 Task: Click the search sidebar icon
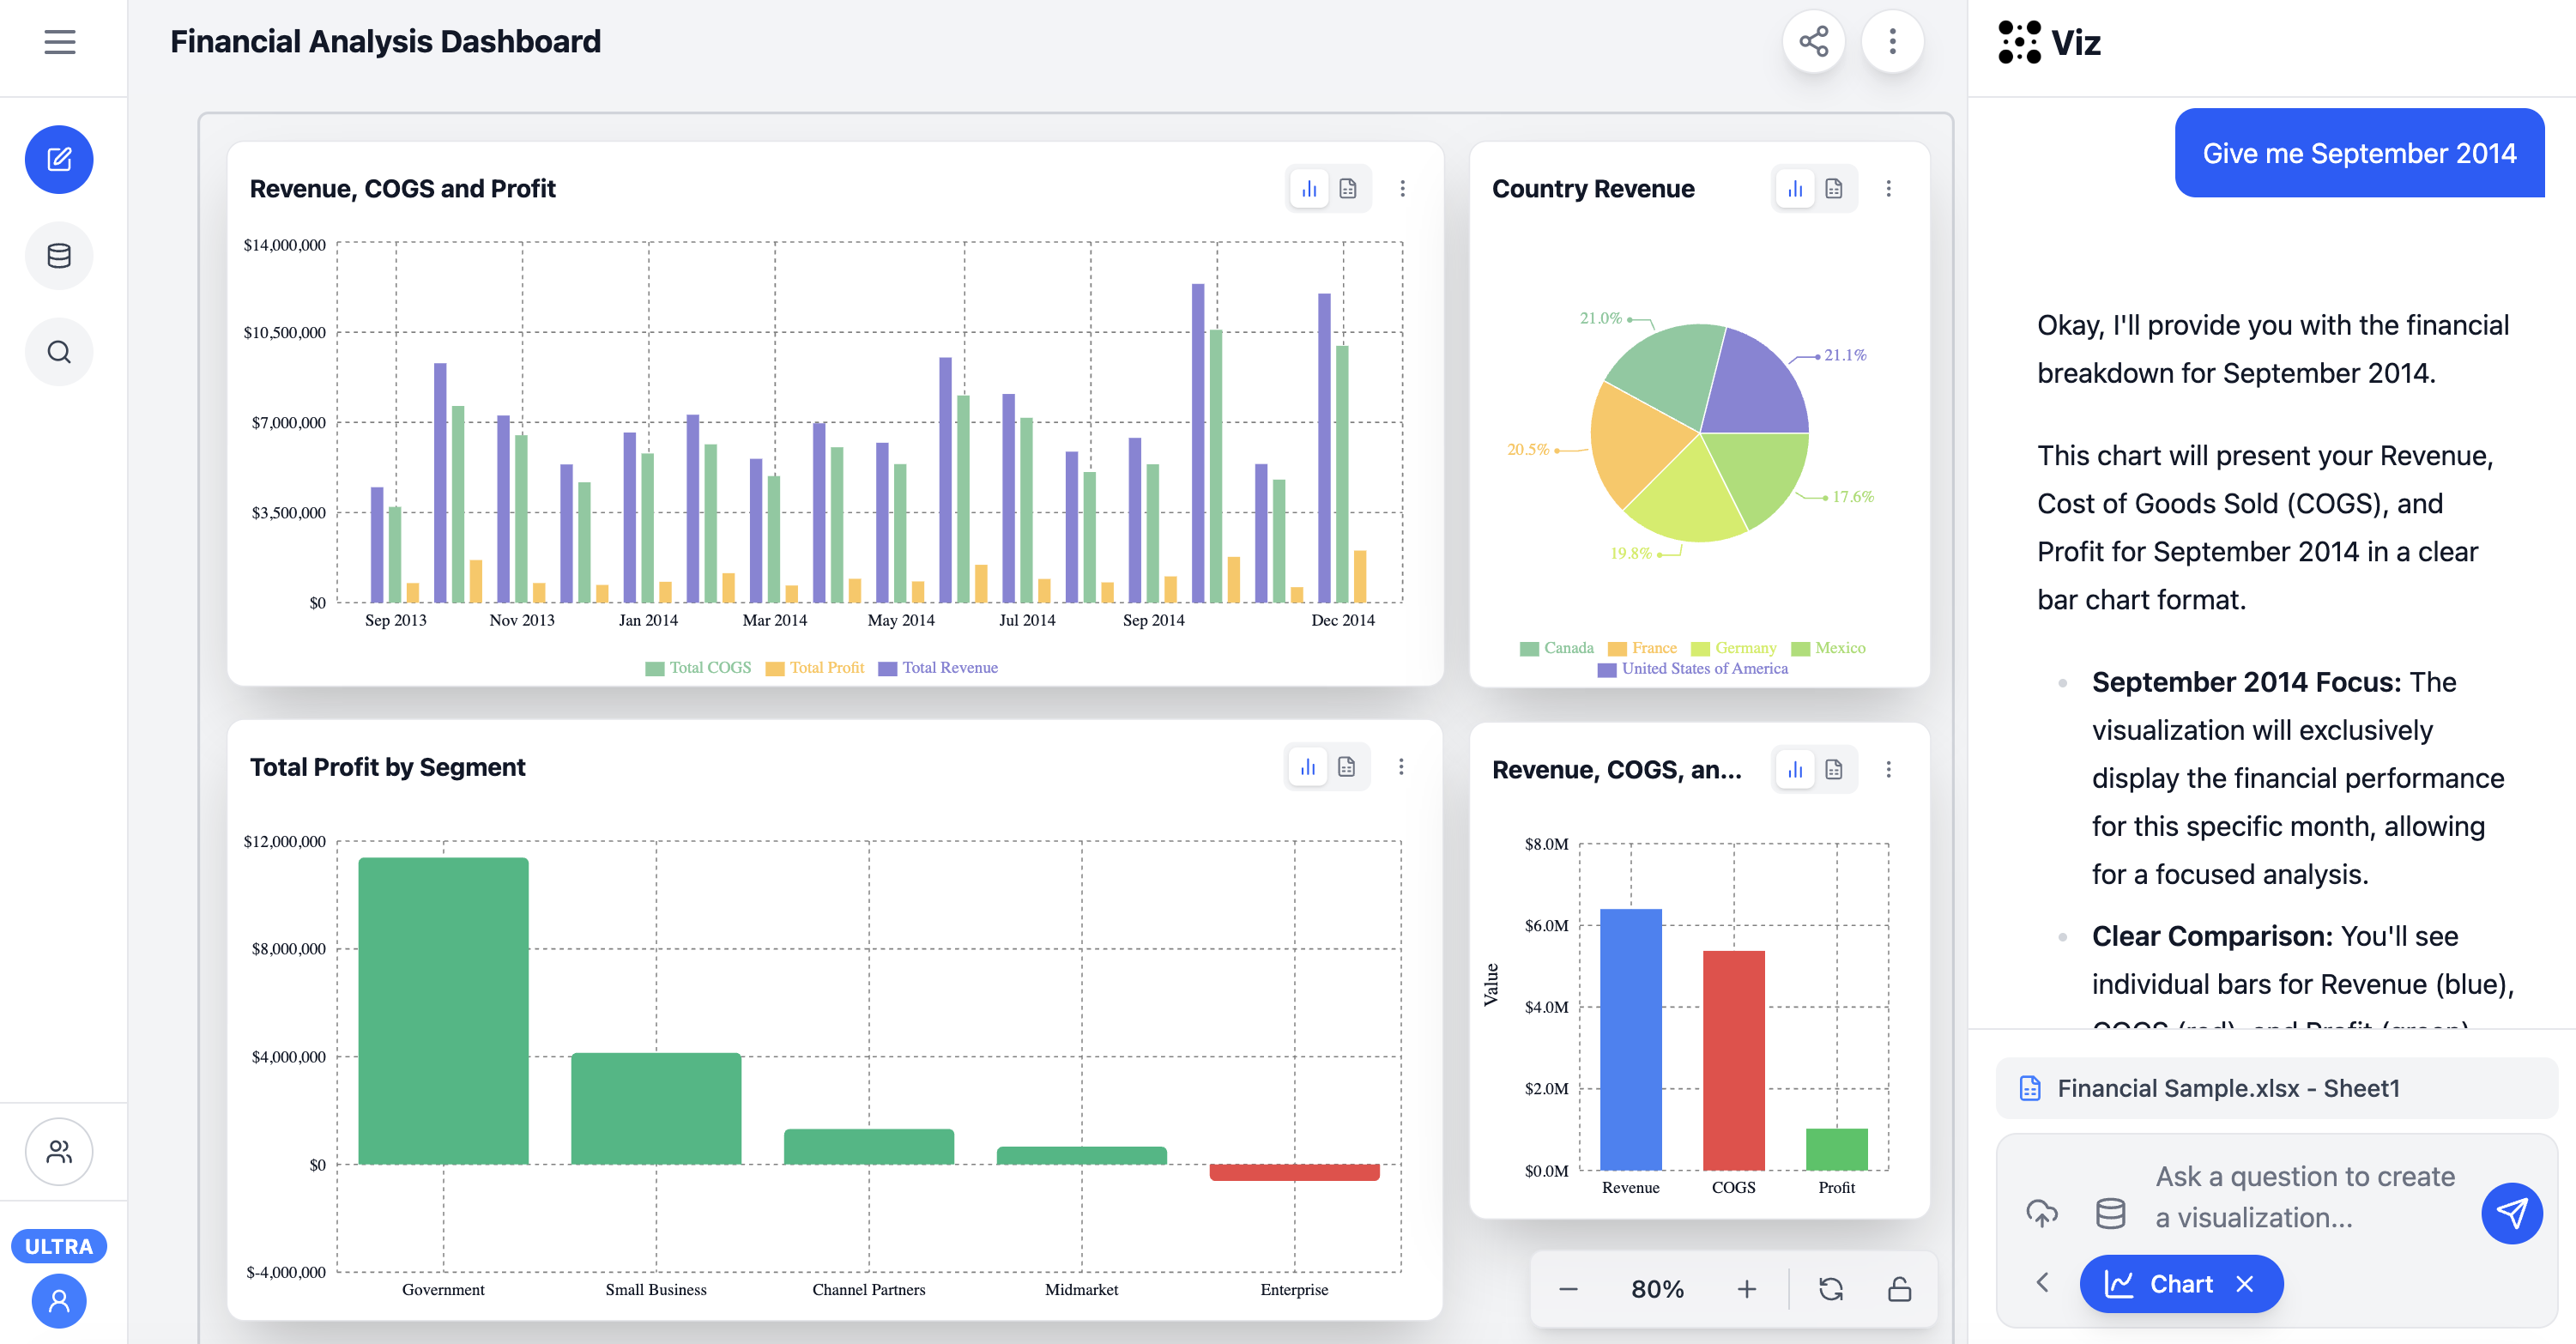pos(59,352)
